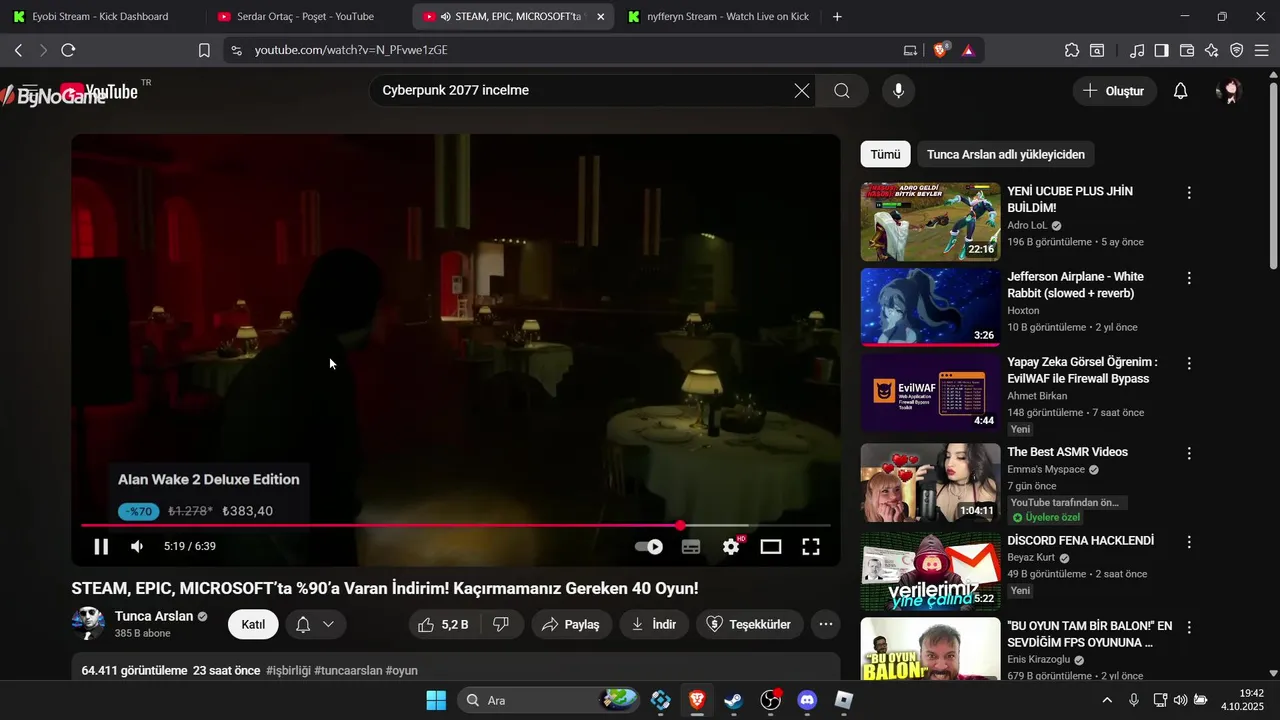Open the YouTube guide hamburger menu
1280x720 pixels.
pos(29,91)
